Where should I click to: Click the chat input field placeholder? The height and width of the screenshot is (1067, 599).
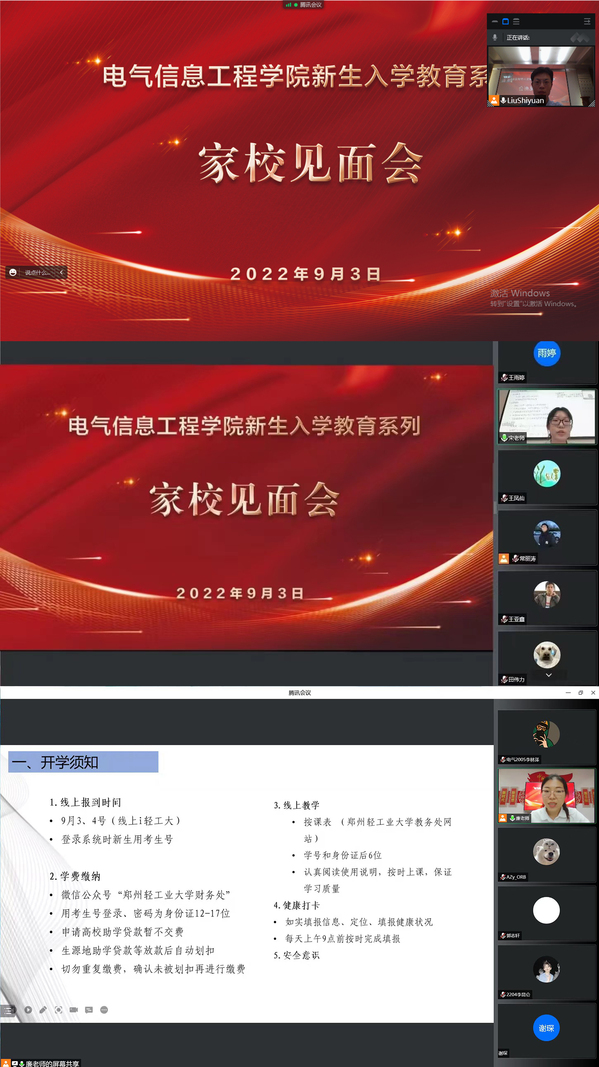pos(39,273)
